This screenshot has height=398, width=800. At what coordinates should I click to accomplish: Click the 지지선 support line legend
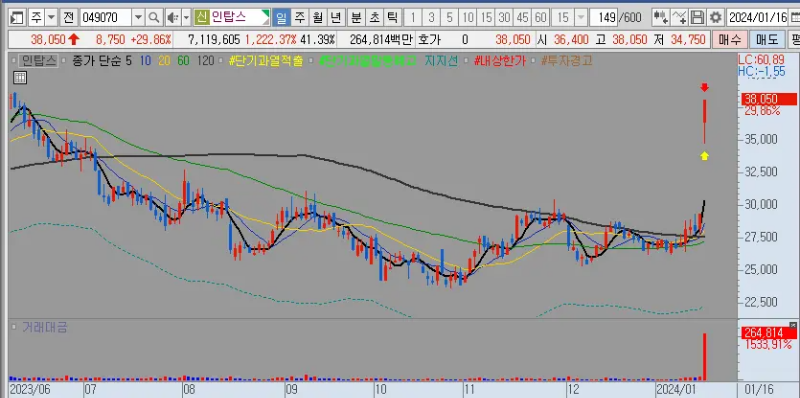coord(441,61)
